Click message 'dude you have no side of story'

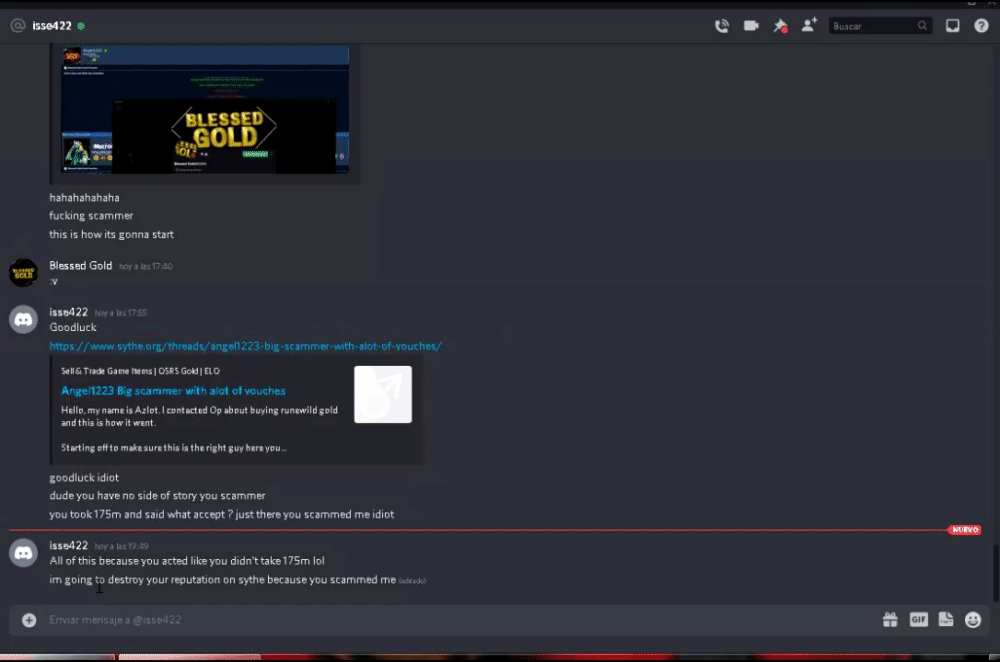point(157,496)
